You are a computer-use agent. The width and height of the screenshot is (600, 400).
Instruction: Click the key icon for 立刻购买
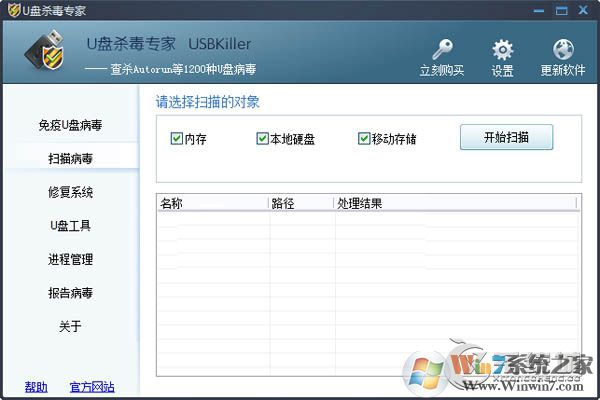click(442, 49)
